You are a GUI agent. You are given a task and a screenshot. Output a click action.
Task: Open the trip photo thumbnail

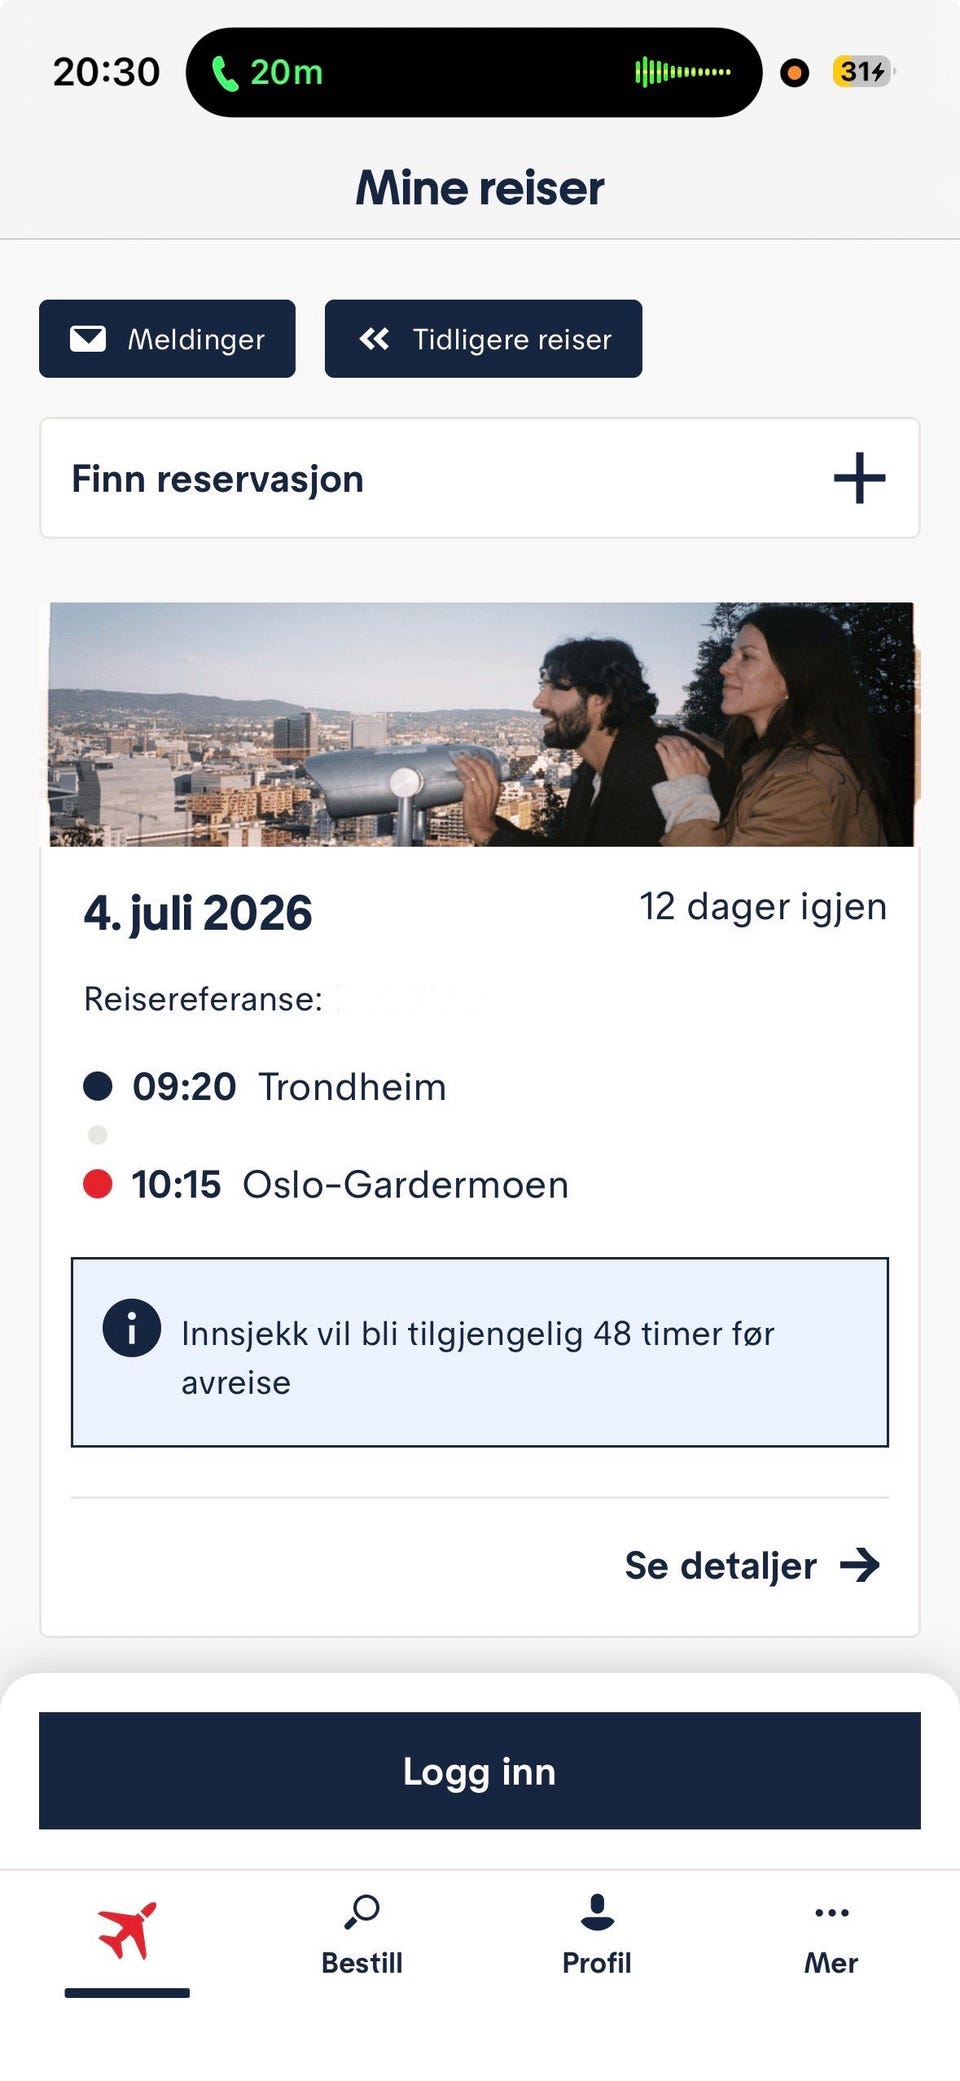(x=481, y=724)
